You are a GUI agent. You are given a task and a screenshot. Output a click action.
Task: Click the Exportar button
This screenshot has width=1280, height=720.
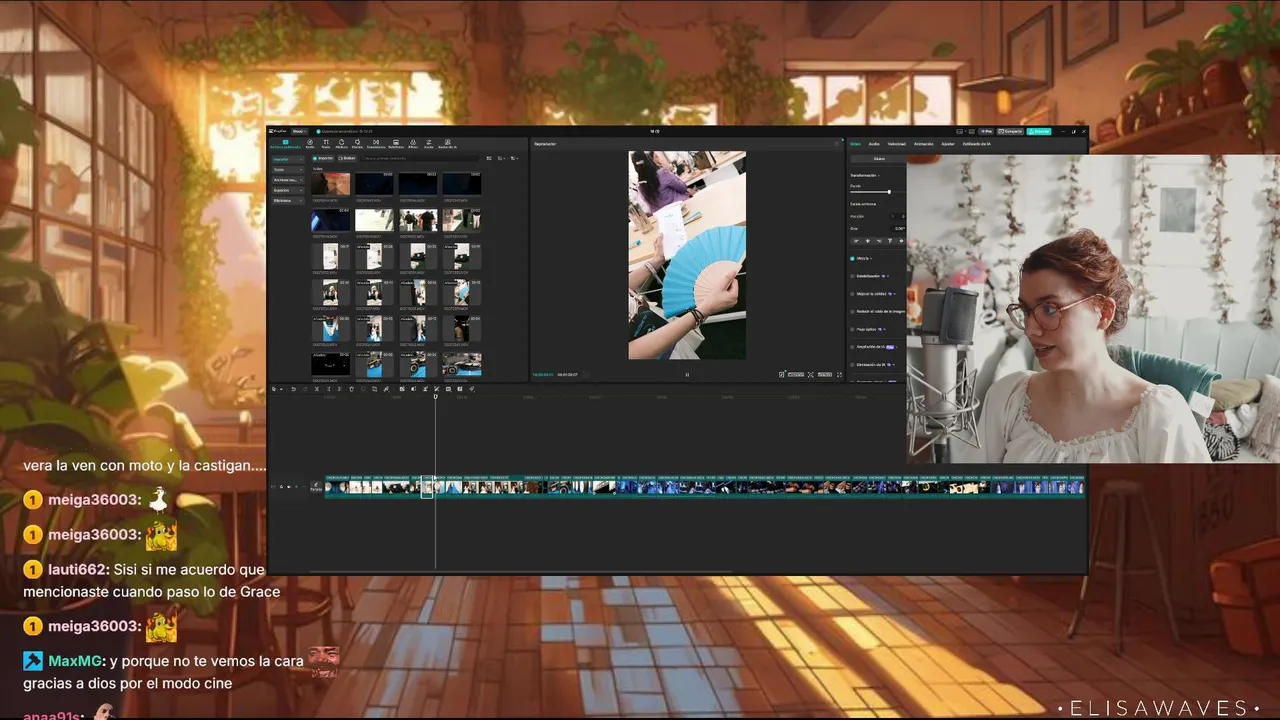click(1039, 131)
